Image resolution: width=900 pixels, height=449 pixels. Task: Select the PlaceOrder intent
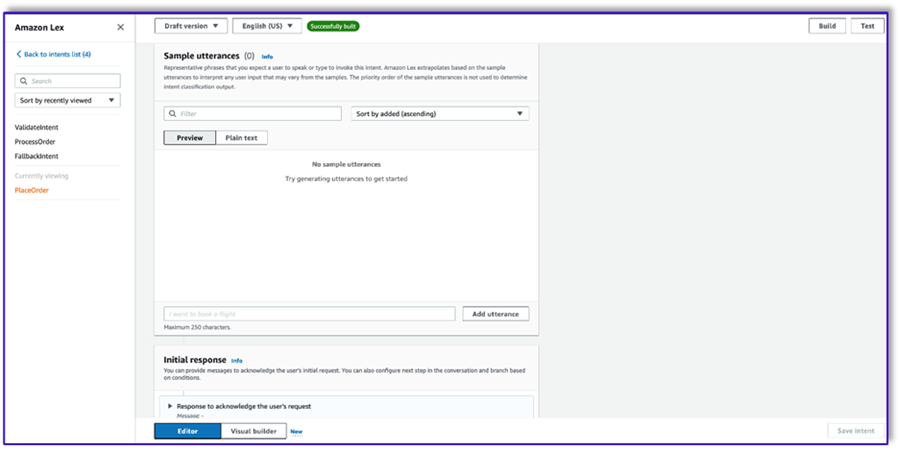(32, 191)
